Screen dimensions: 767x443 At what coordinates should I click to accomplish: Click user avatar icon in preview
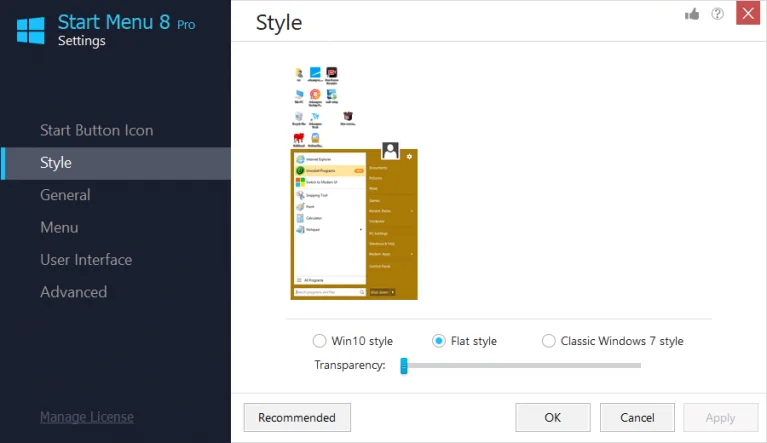pyautogui.click(x=390, y=151)
